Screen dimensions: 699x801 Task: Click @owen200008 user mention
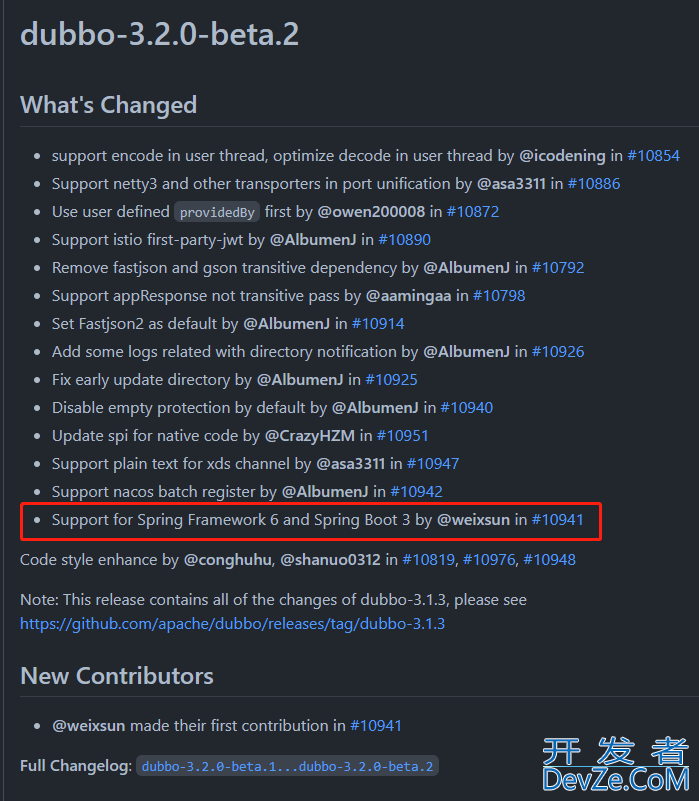[371, 212]
